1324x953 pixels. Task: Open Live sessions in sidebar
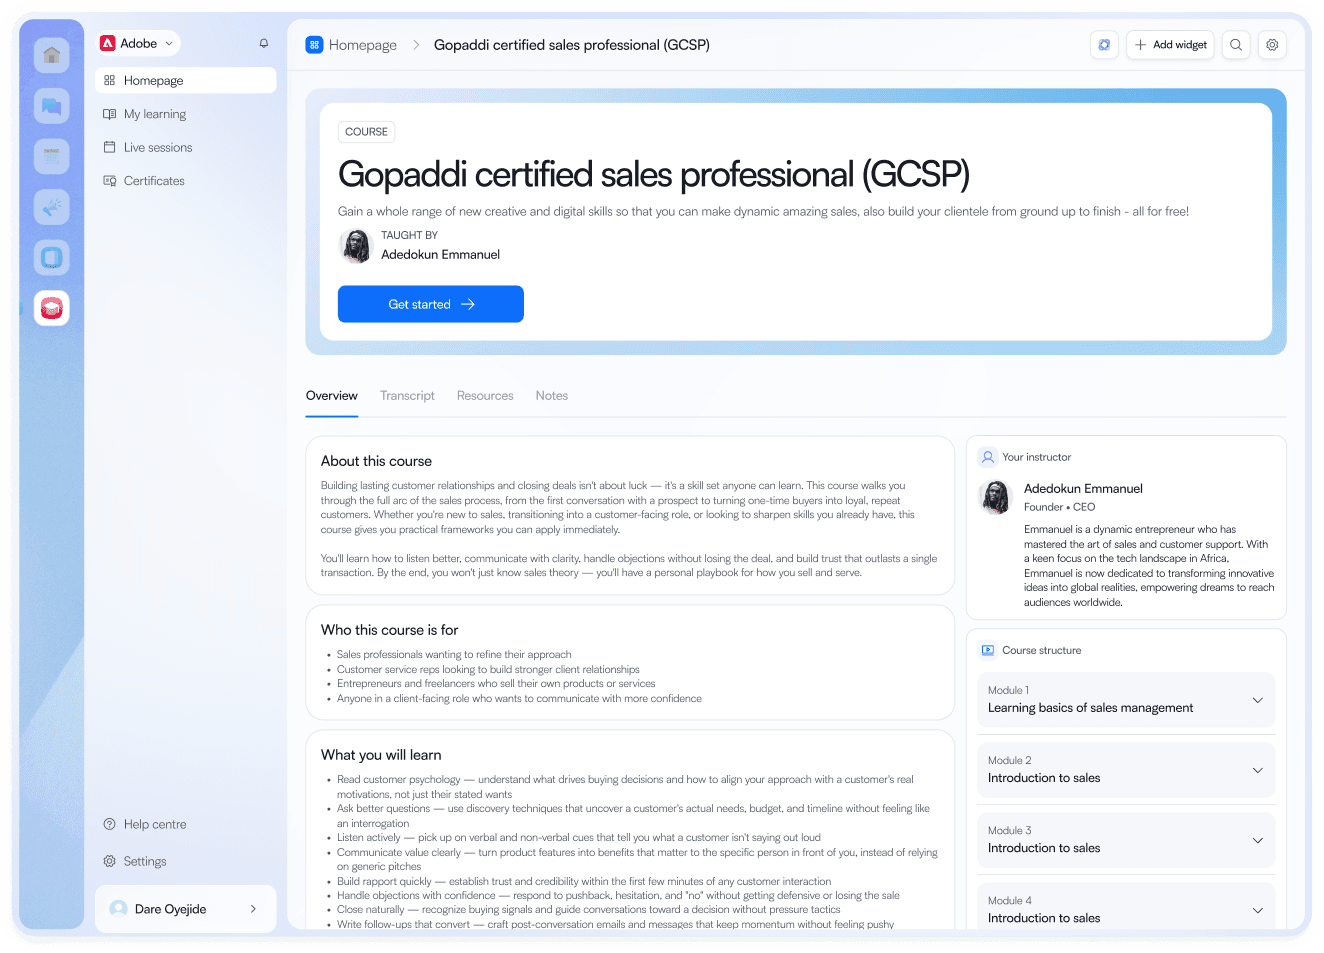click(186, 147)
